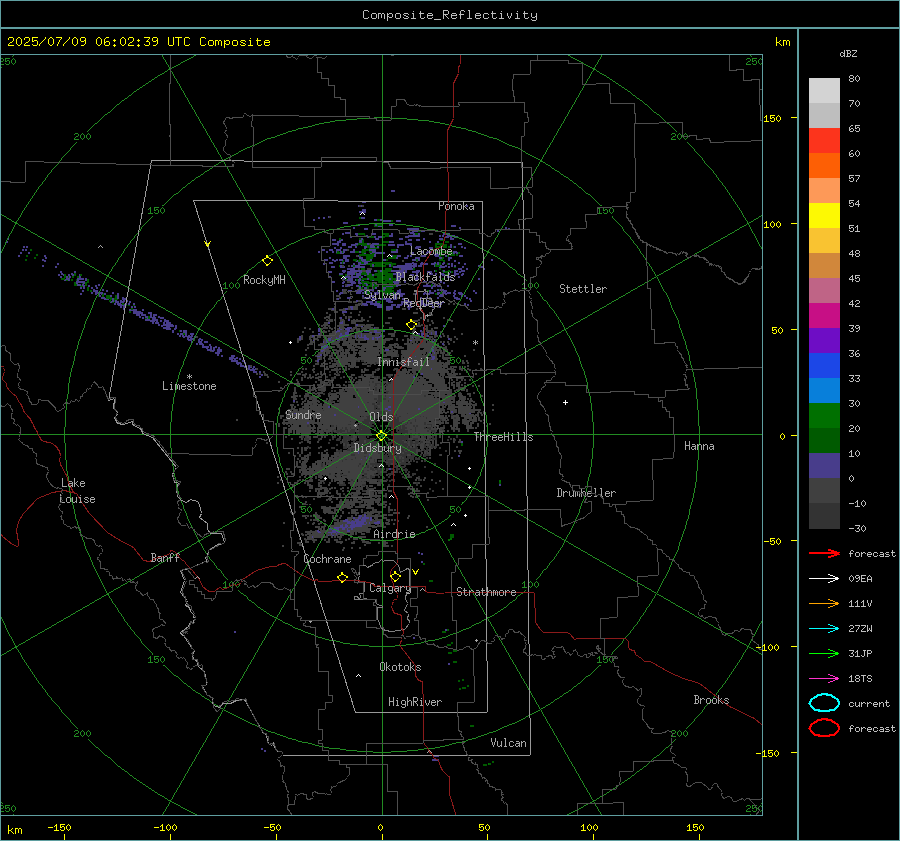The height and width of the screenshot is (841, 900).
Task: Pick the Cochrane label
Action: coord(327,559)
